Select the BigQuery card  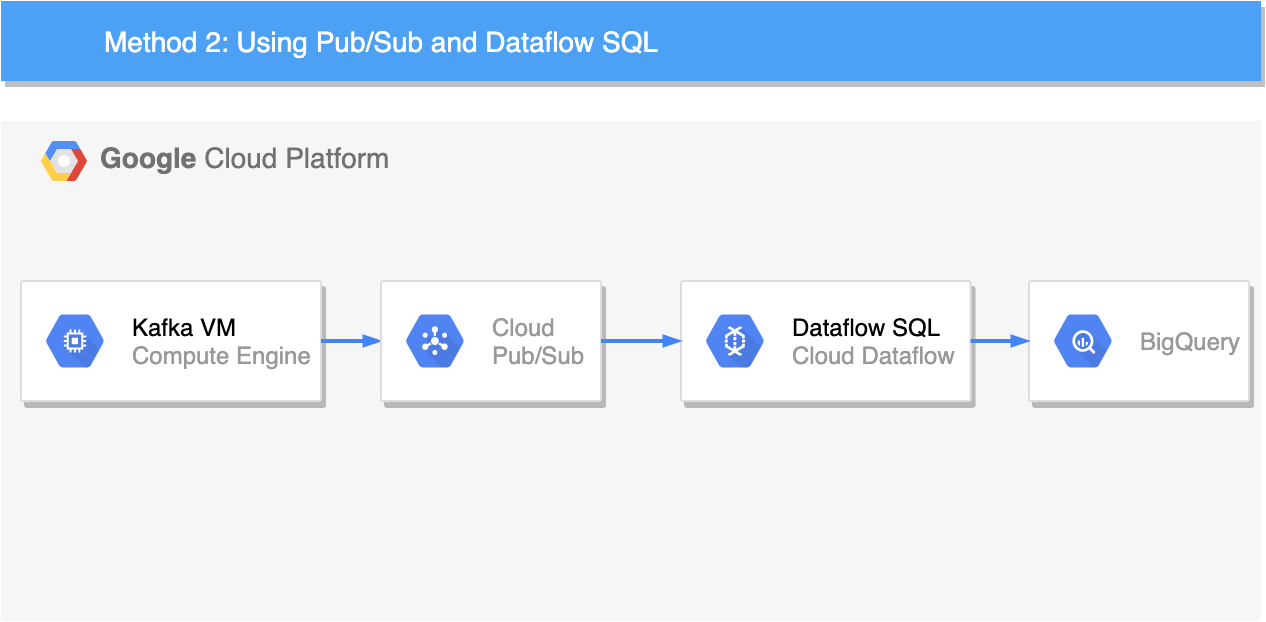point(1139,341)
